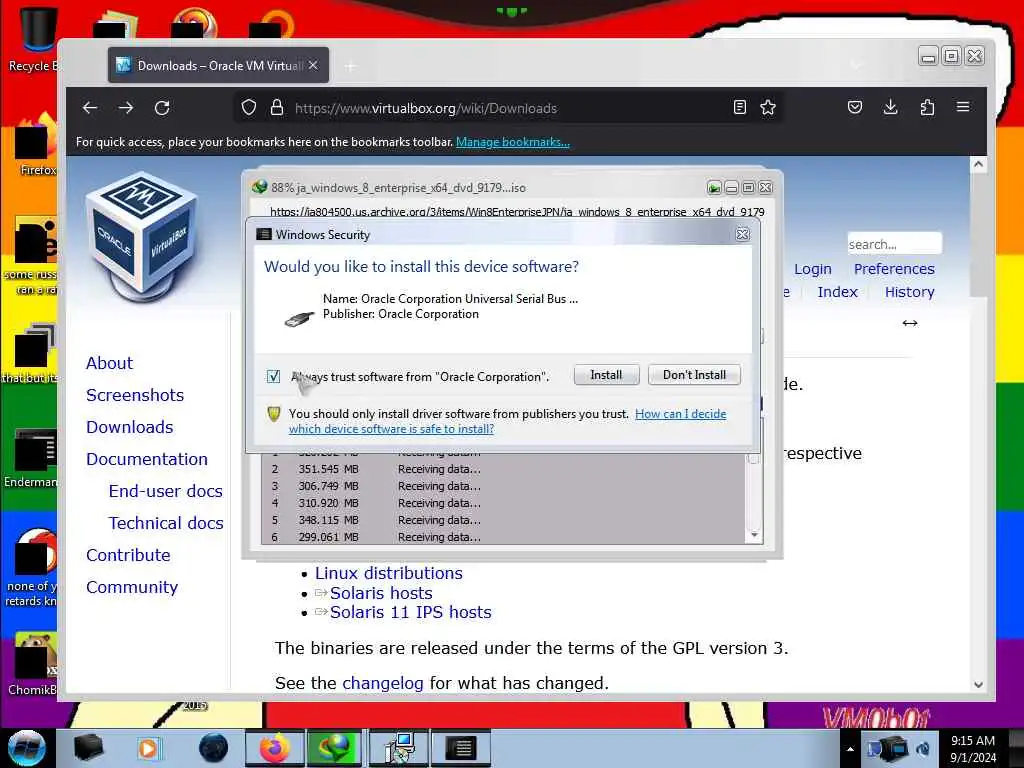Close the Windows Security dialog
This screenshot has height=768, width=1024.
743,234
